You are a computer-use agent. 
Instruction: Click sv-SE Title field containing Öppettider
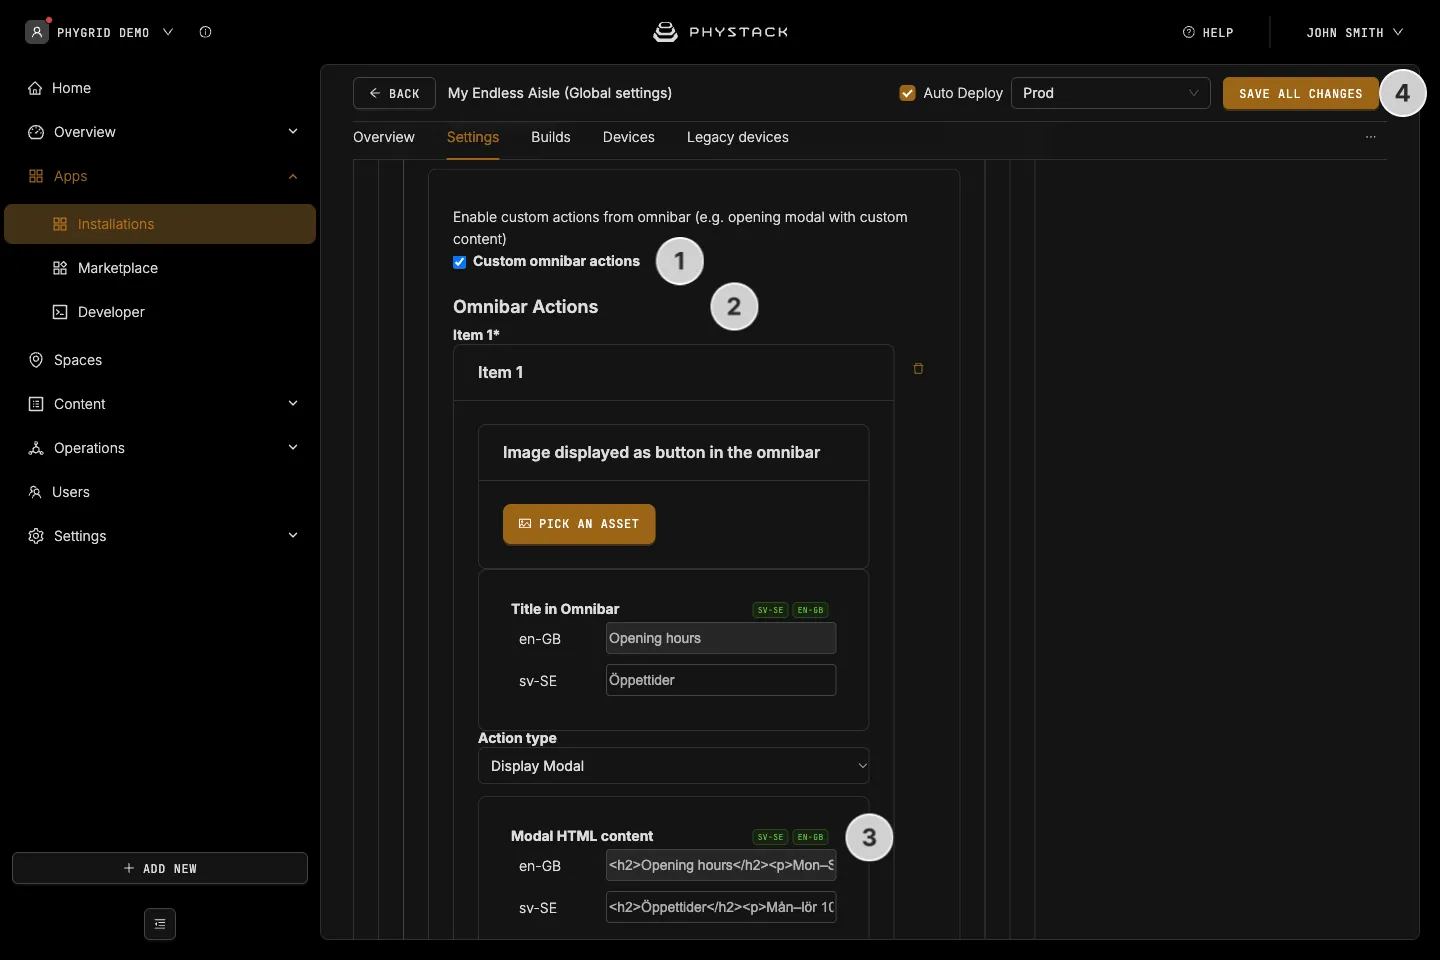click(721, 680)
